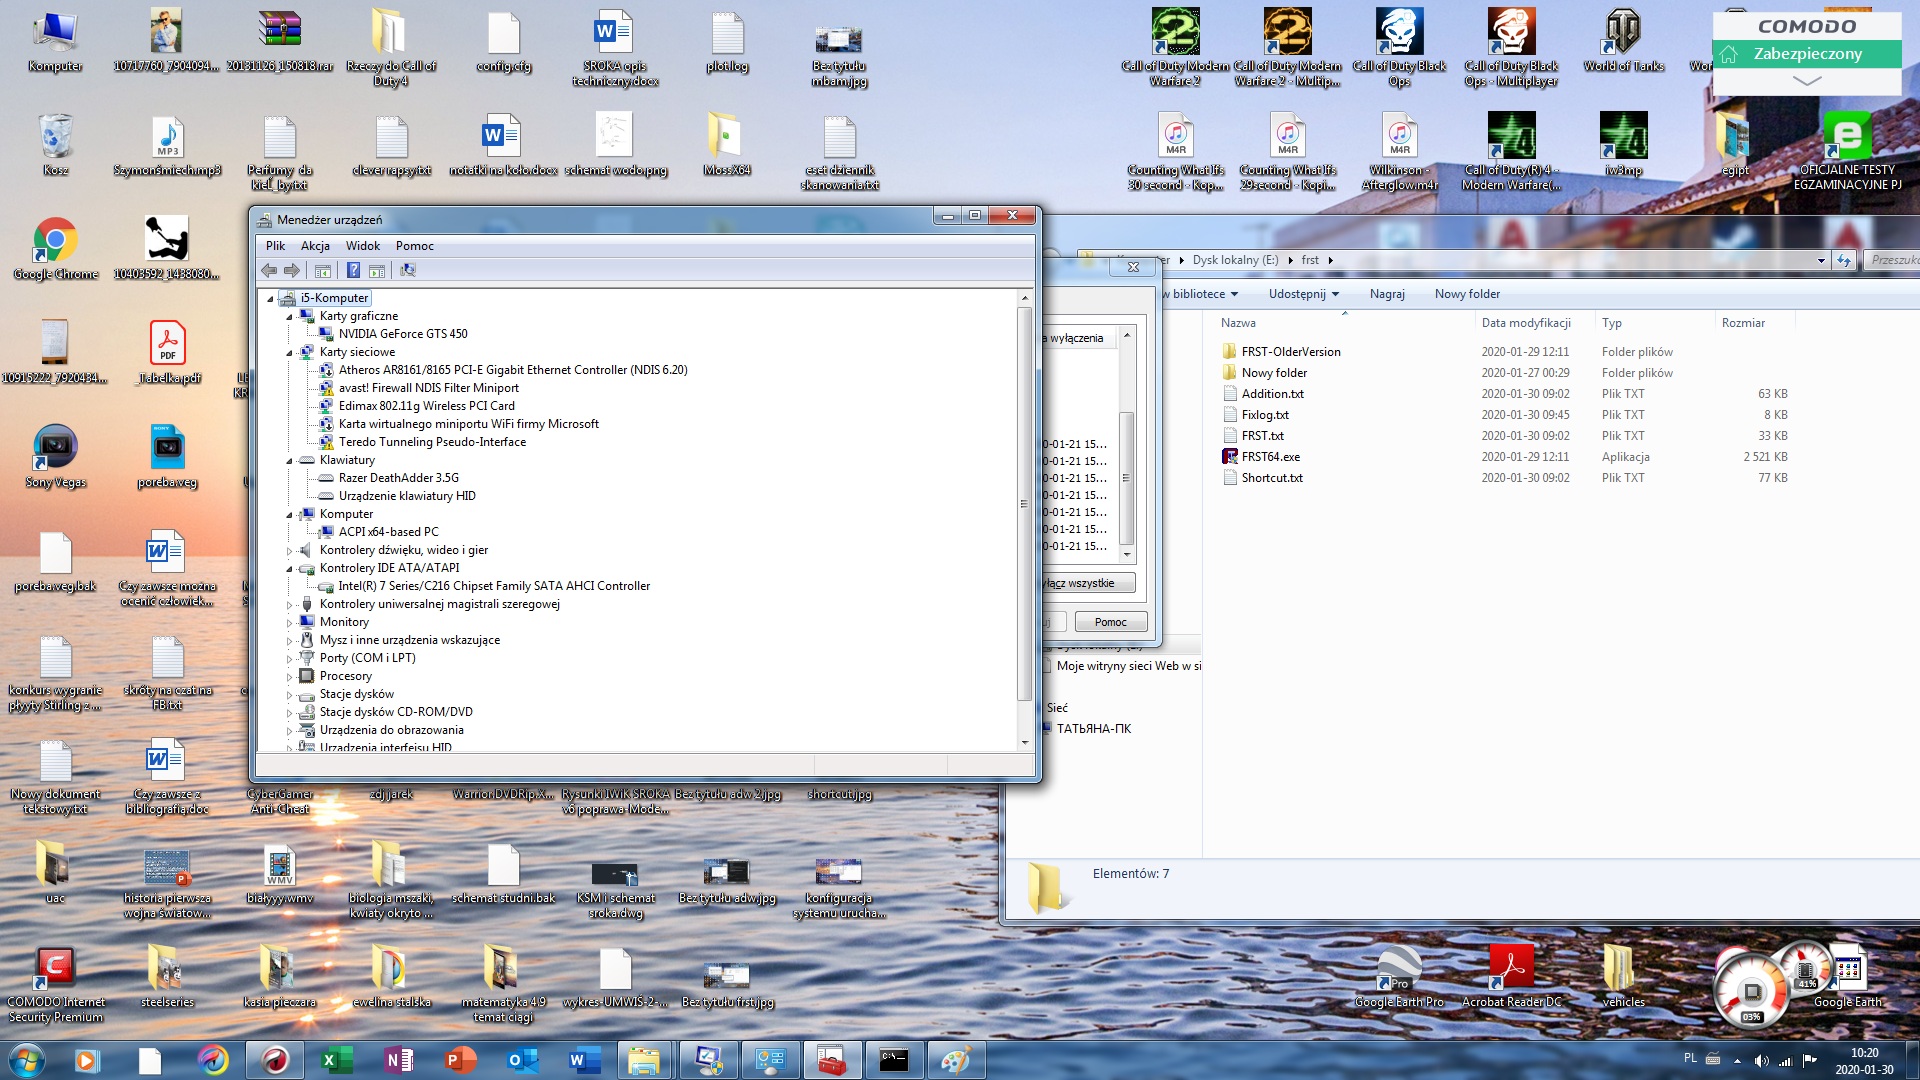
Task: Collapse Kontrolery IDE ATA/ATAPI category
Action: point(290,569)
